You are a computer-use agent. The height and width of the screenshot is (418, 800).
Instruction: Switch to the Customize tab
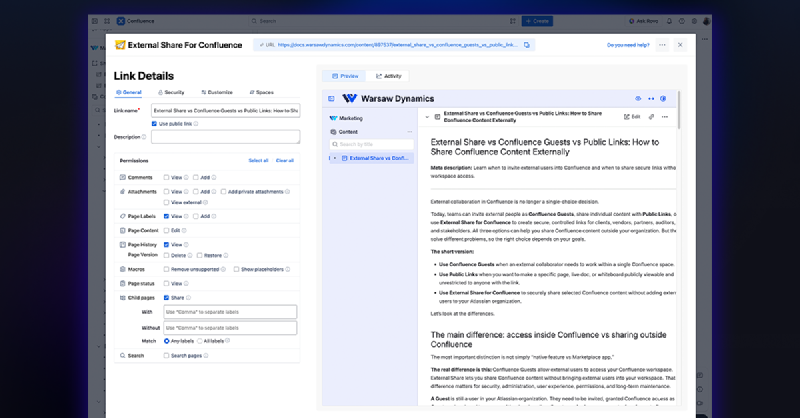pyautogui.click(x=217, y=92)
